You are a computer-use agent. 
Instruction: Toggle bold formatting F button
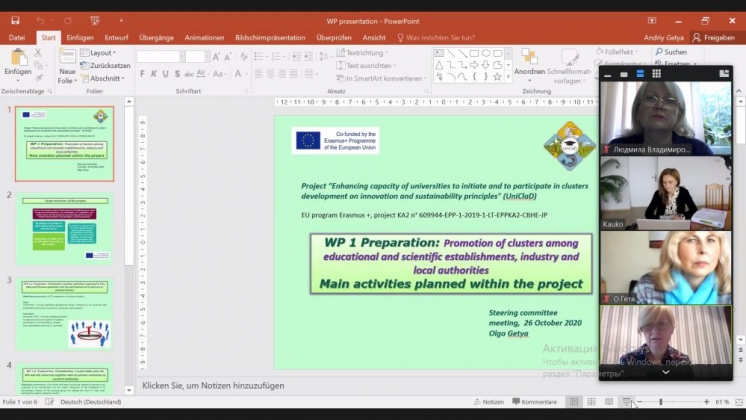point(142,73)
